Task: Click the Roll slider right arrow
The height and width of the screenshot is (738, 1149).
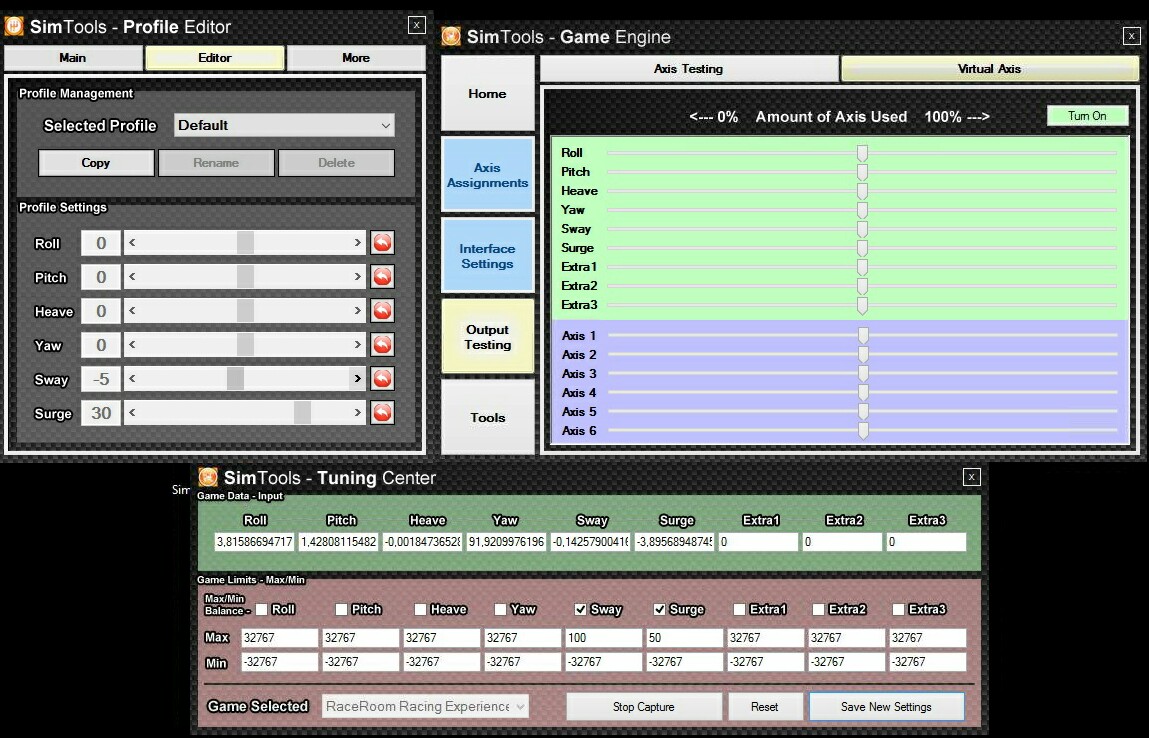Action: pos(358,243)
